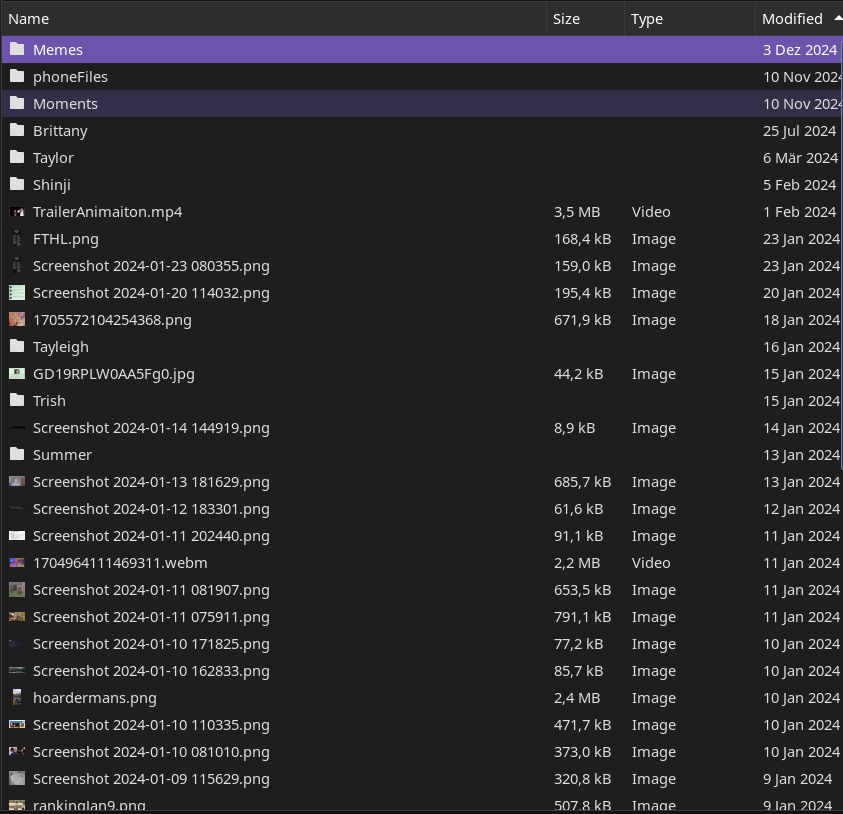Click the 3 Dez 2024 modified date
This screenshot has width=843, height=814.
pyautogui.click(x=800, y=50)
